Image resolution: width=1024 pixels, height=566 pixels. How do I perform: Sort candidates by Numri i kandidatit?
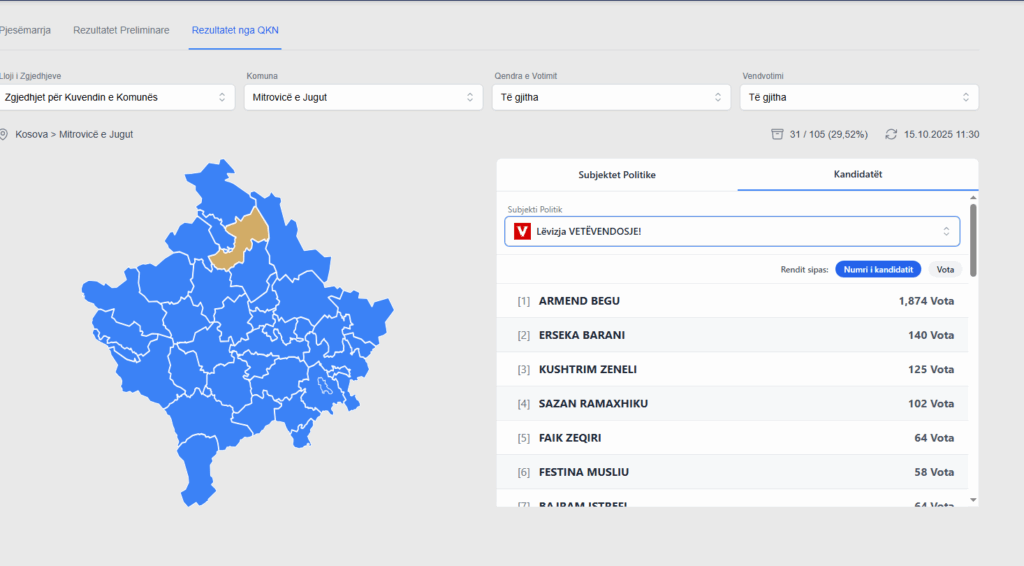pos(878,269)
